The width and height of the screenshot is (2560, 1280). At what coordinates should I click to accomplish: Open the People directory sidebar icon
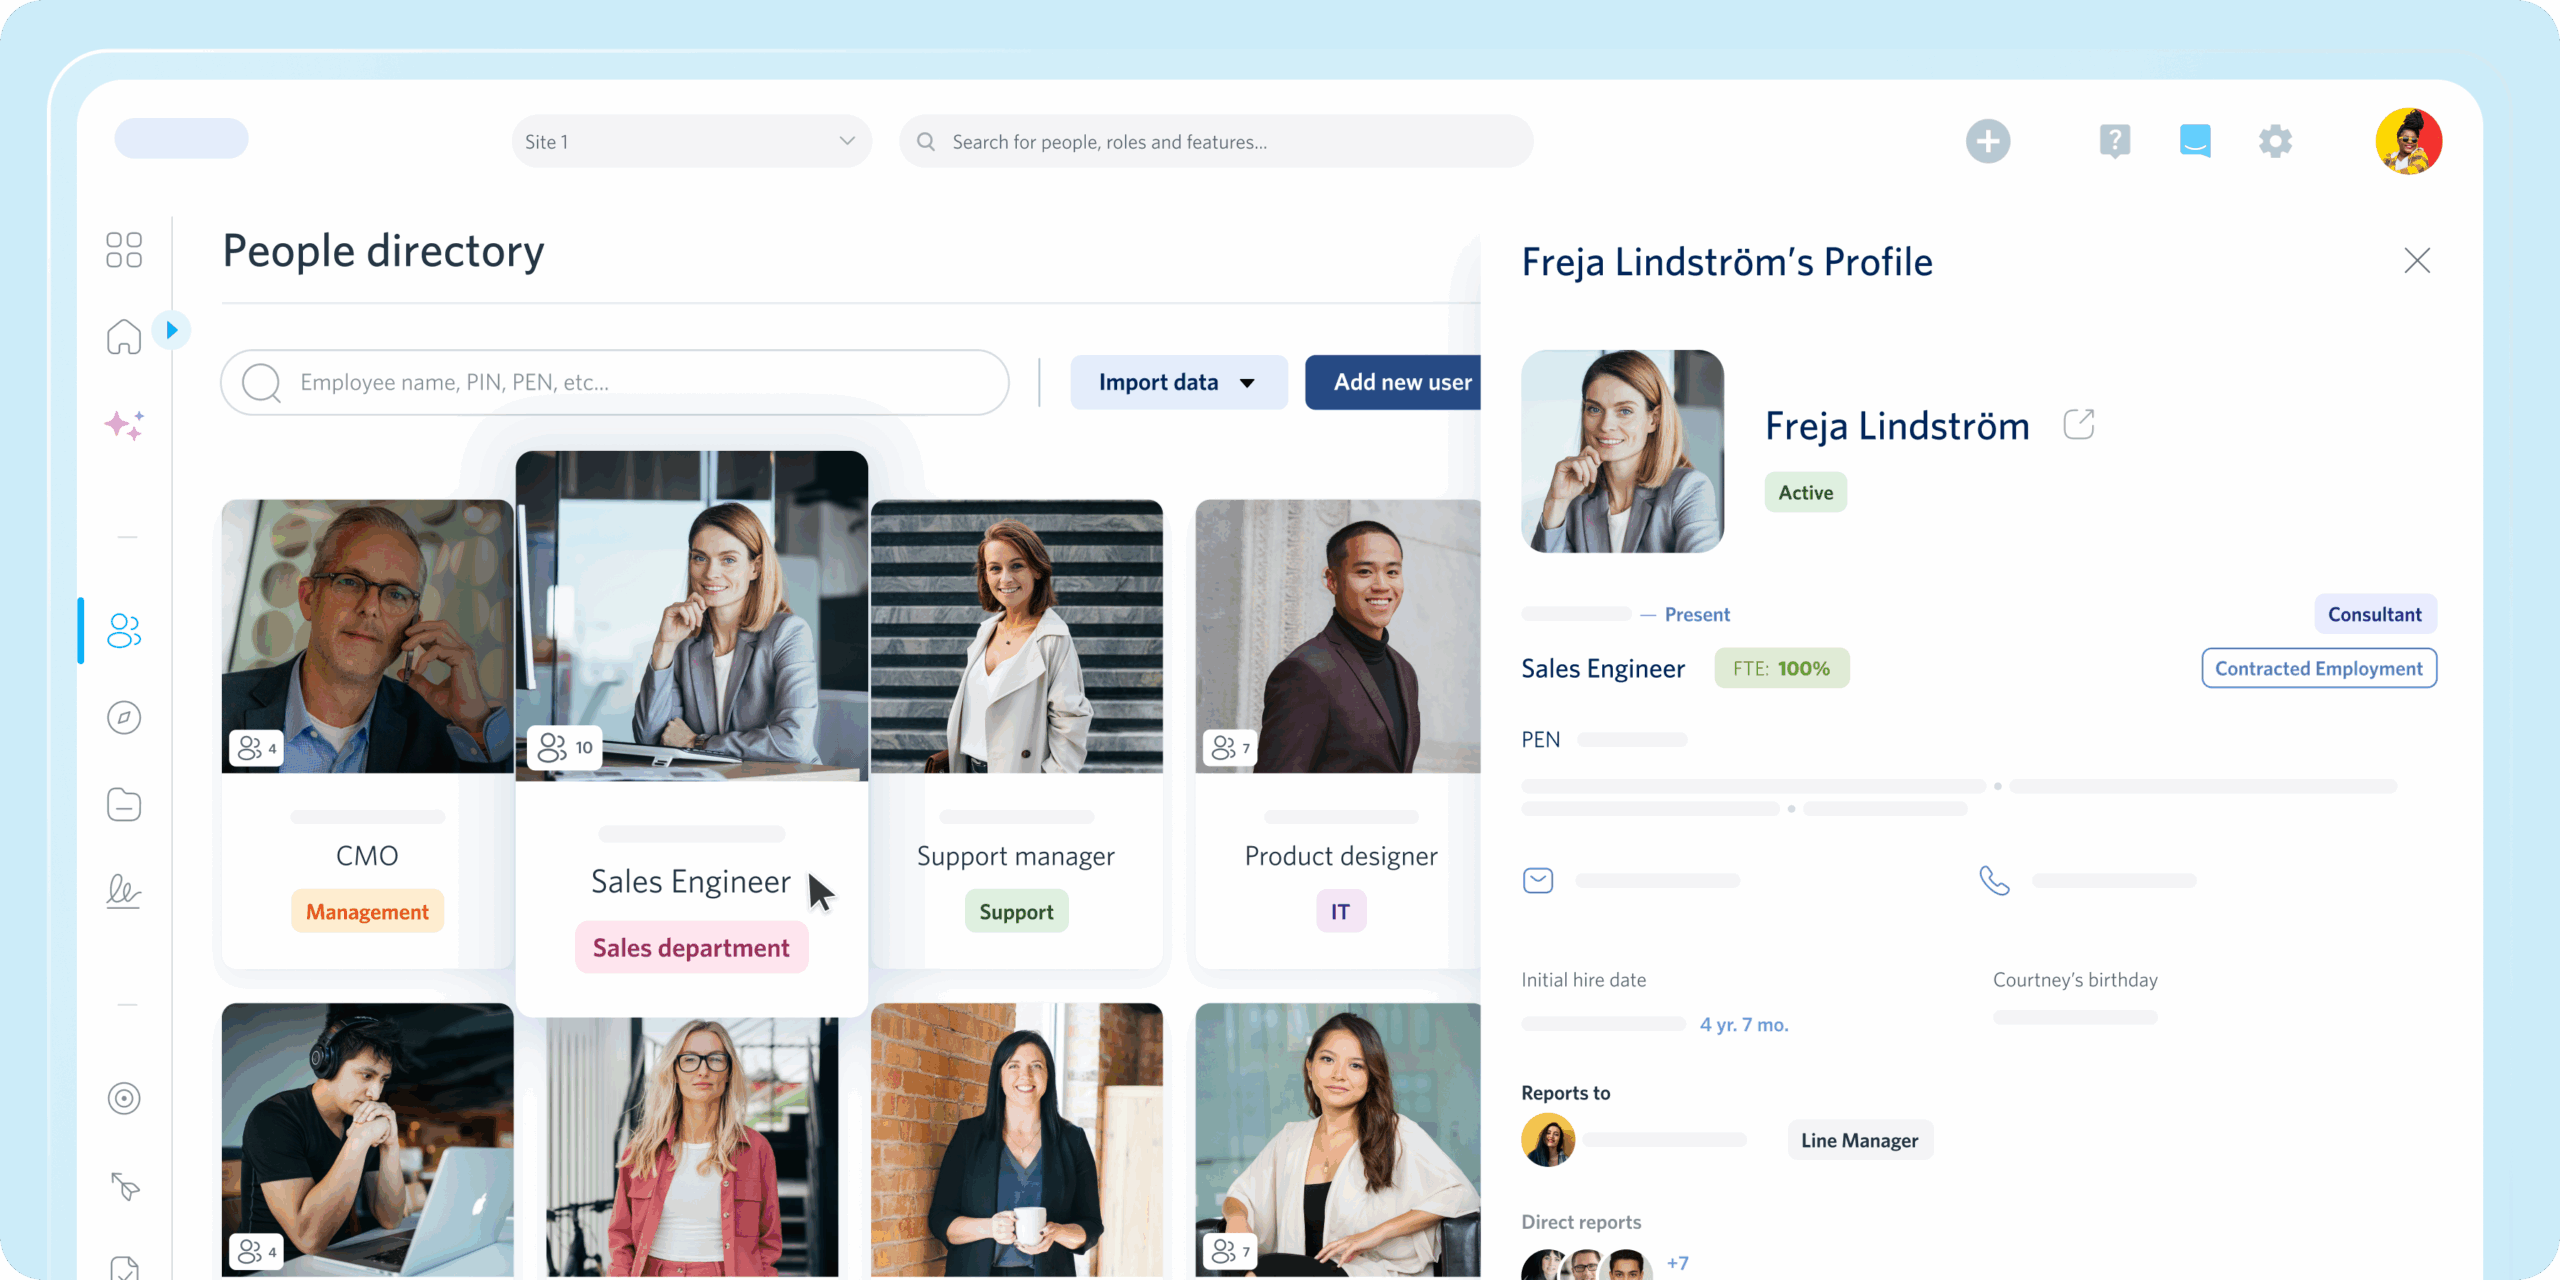click(124, 631)
